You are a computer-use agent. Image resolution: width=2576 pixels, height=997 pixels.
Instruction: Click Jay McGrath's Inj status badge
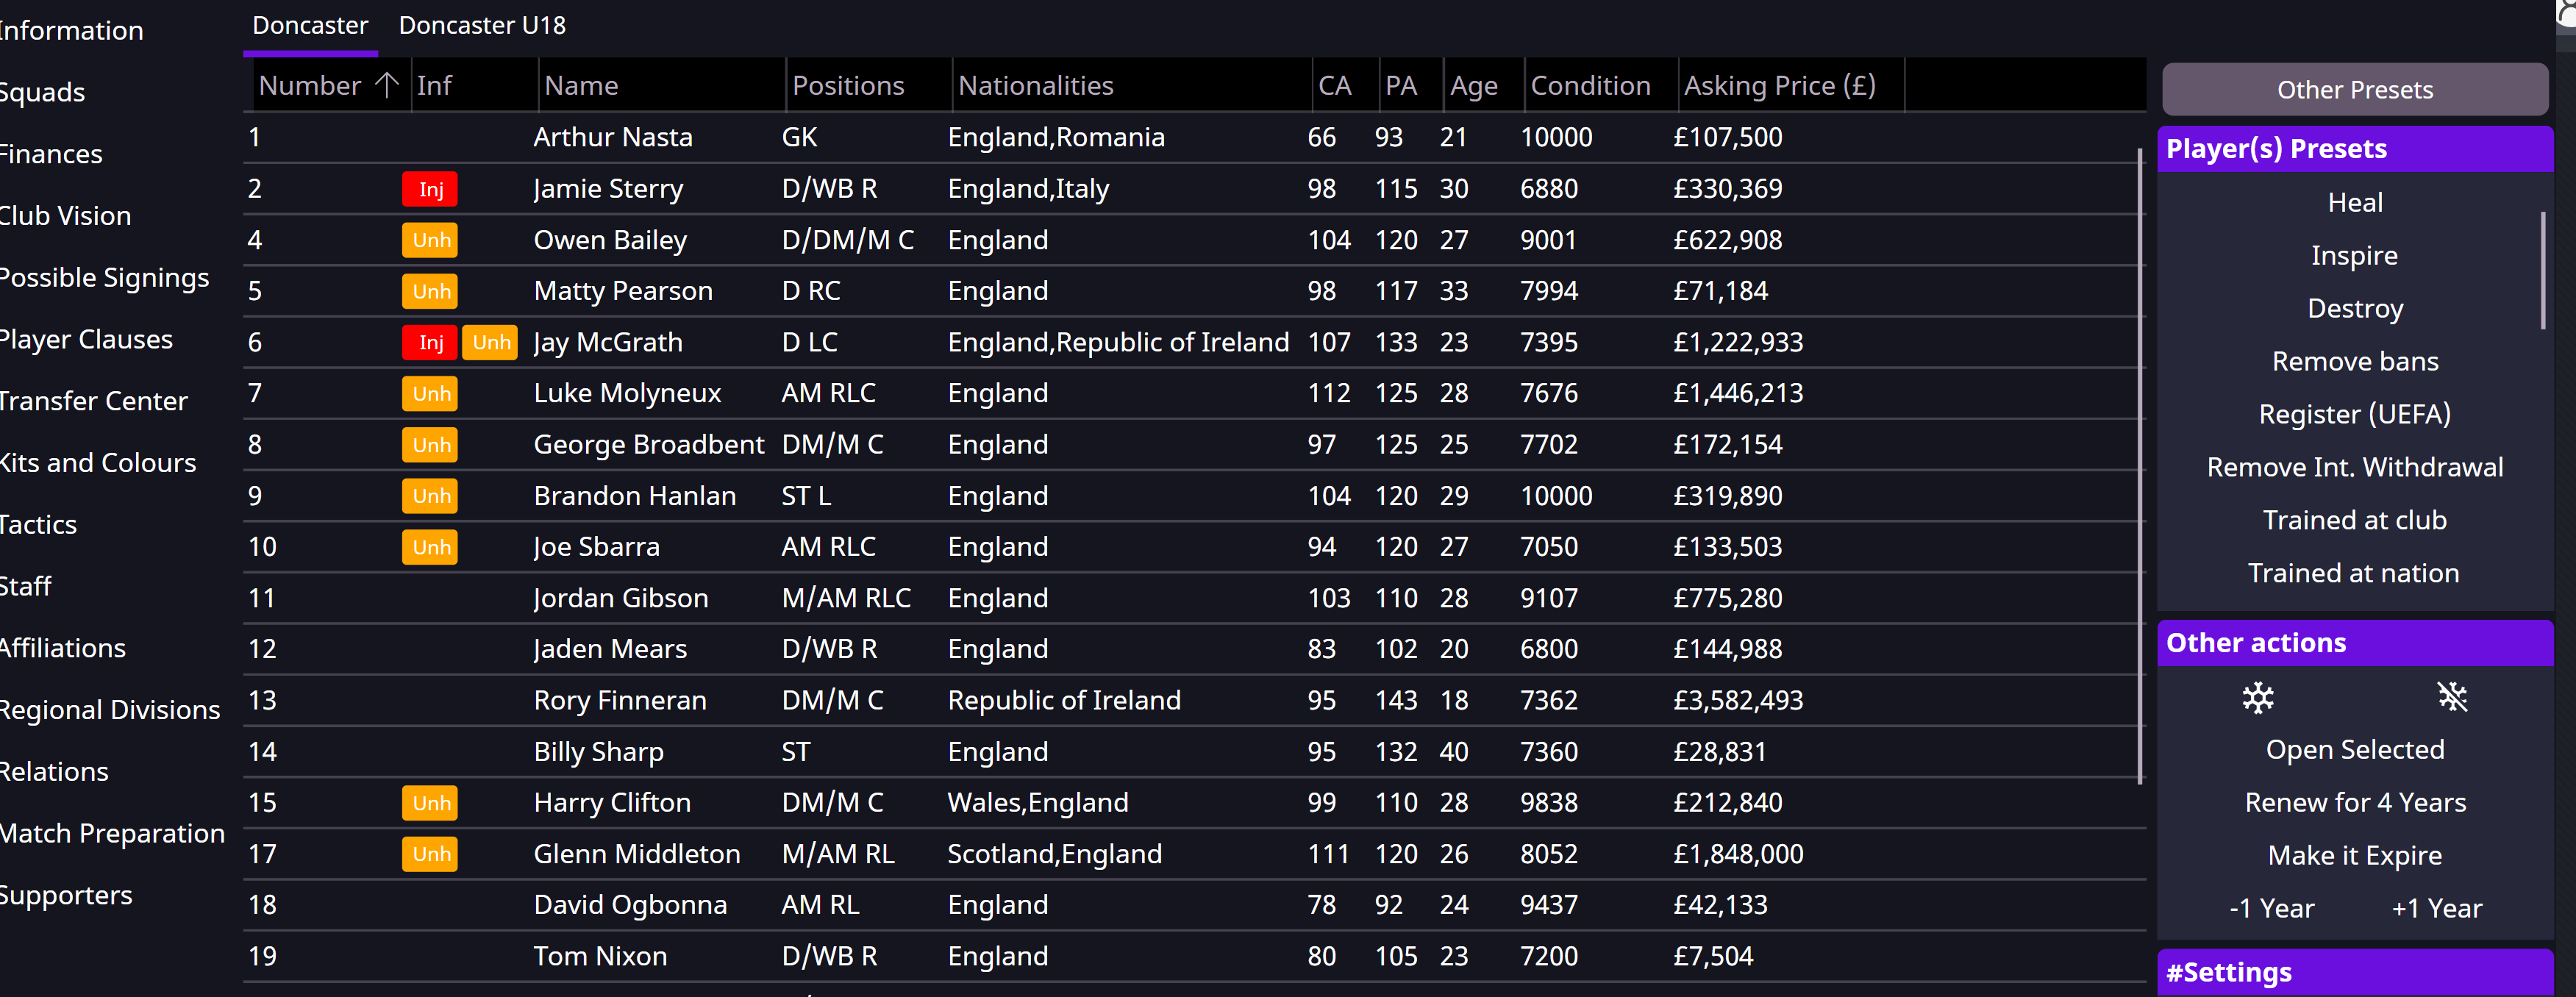[430, 342]
